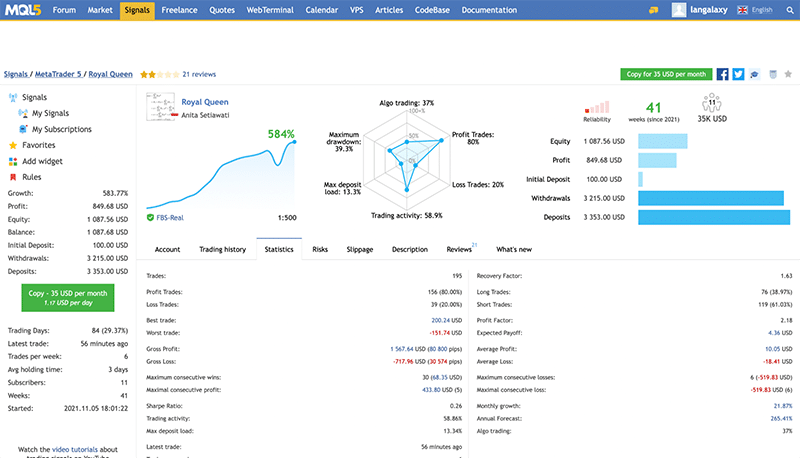This screenshot has width=800, height=458.
Task: Click the radar chart Profit Trades point
Action: pyautogui.click(x=441, y=140)
